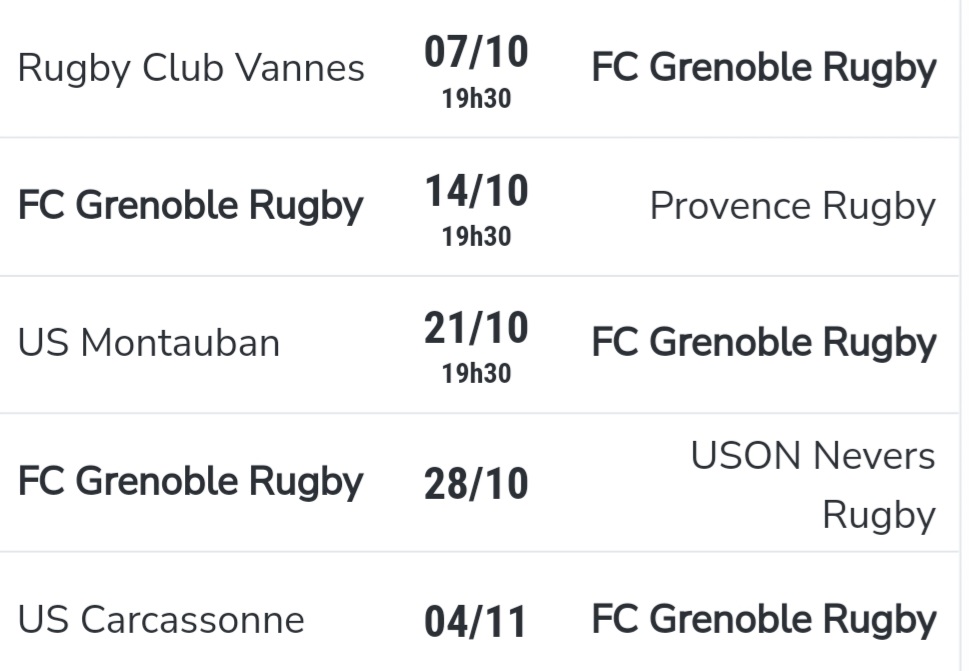Open the US Carcassonne team link
Screen dimensions: 969x671
(x=161, y=620)
